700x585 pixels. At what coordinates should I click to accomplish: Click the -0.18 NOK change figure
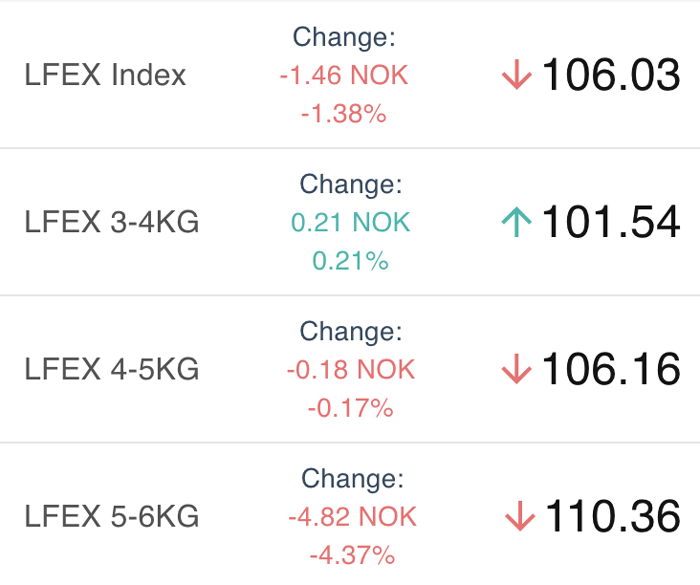(x=351, y=369)
